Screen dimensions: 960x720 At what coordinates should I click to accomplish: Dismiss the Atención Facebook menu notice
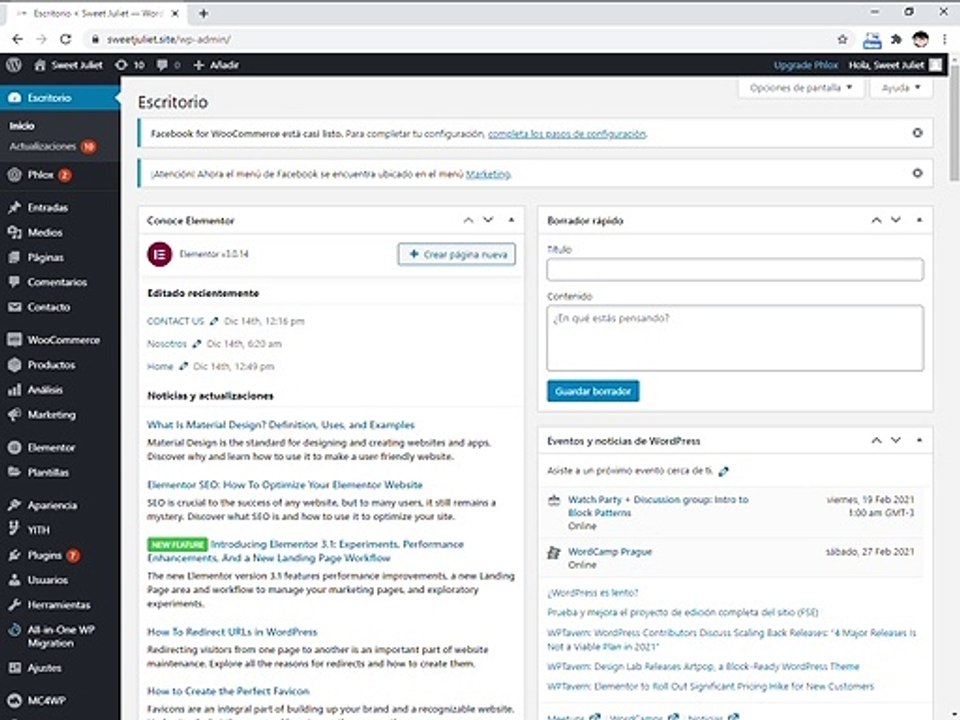pyautogui.click(x=917, y=173)
